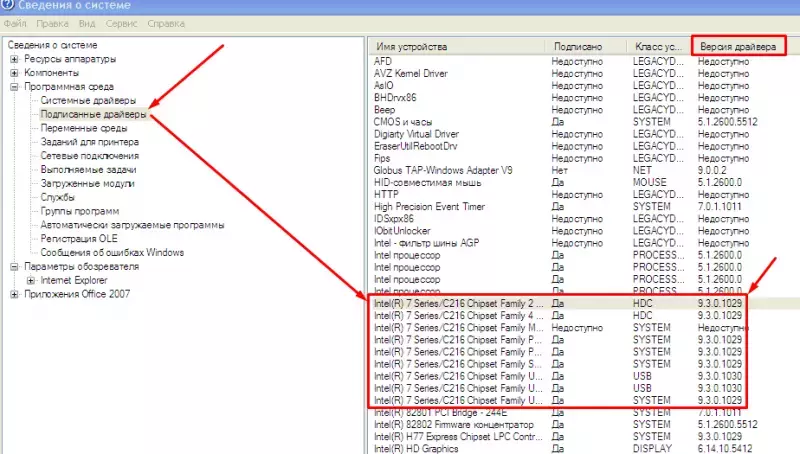Click version 9.0.0.2 cell
This screenshot has height=454, width=800.
(x=712, y=170)
